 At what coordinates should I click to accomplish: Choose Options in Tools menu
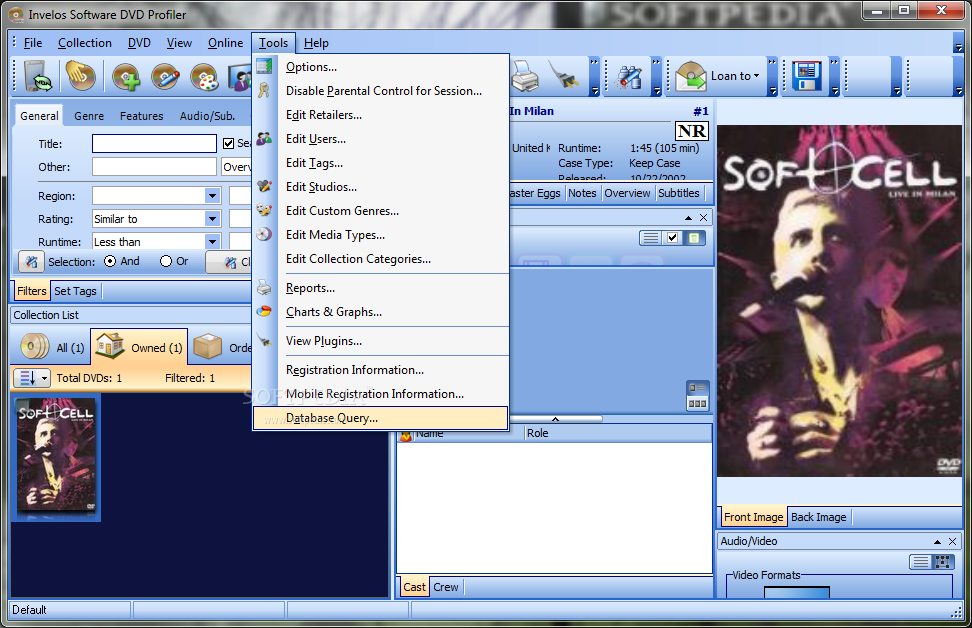381,67
